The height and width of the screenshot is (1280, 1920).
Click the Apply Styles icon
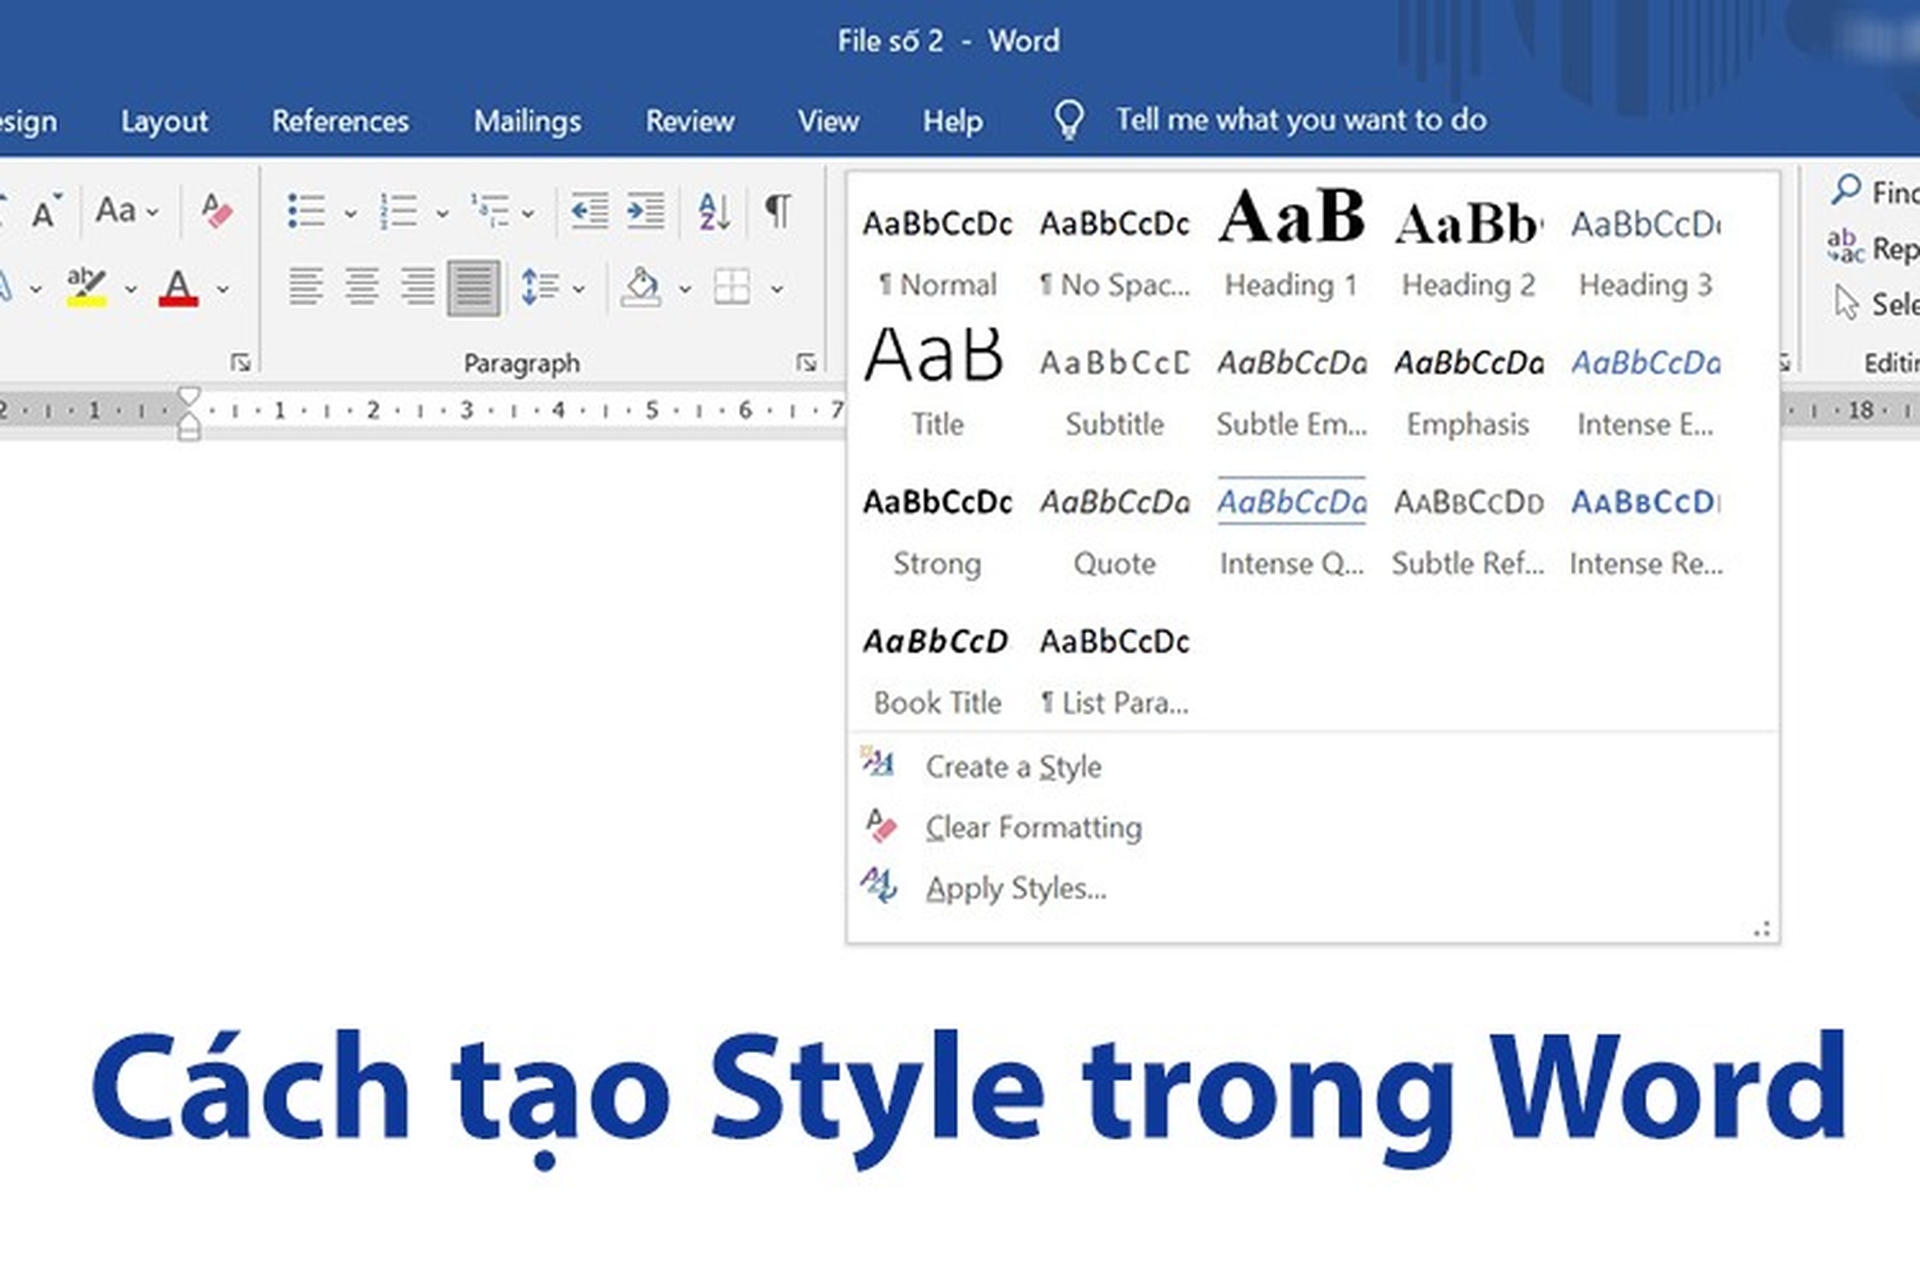879,886
